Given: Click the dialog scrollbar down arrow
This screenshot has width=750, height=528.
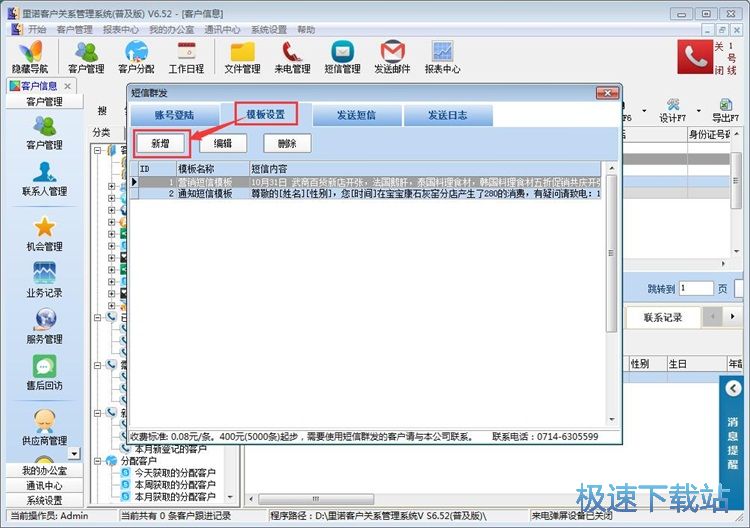Looking at the screenshot, I should click(612, 419).
